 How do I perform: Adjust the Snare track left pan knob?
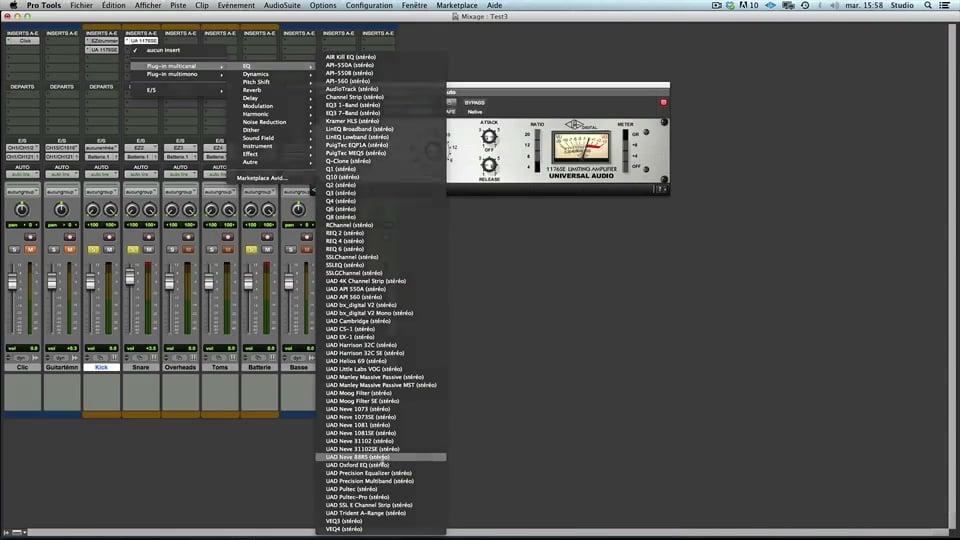[x=132, y=211]
